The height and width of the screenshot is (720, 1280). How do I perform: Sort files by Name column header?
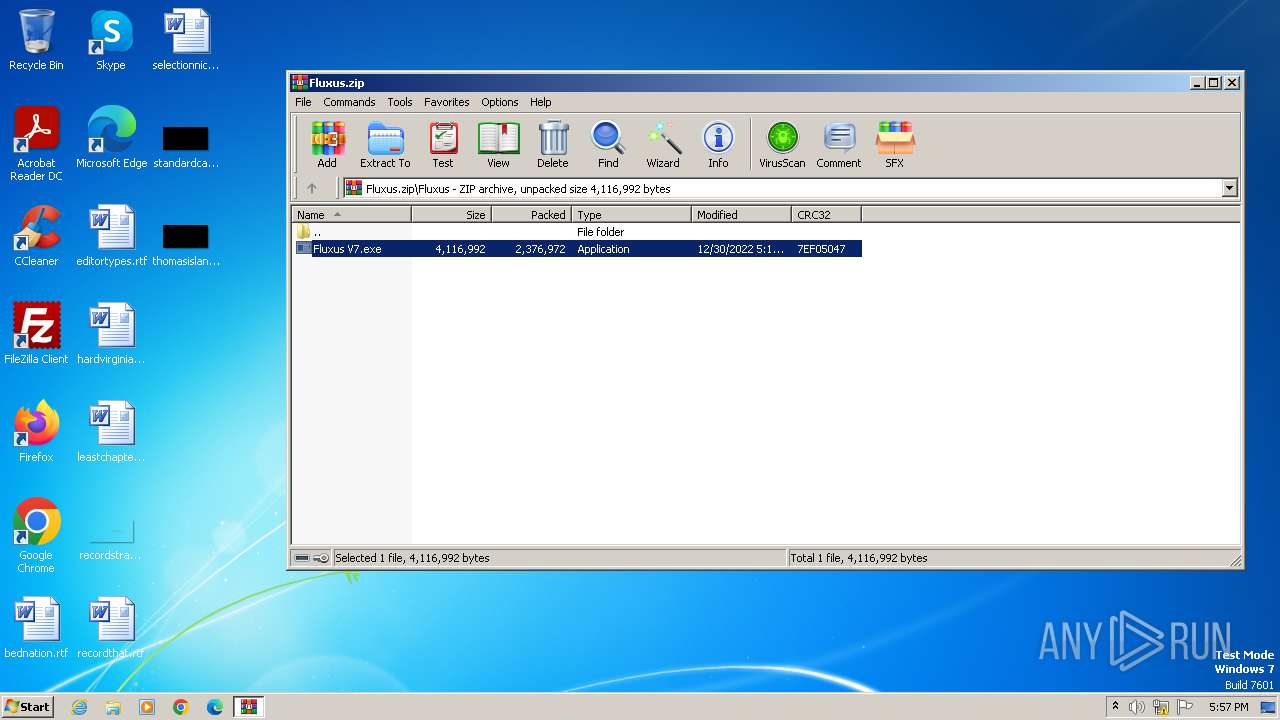point(351,215)
